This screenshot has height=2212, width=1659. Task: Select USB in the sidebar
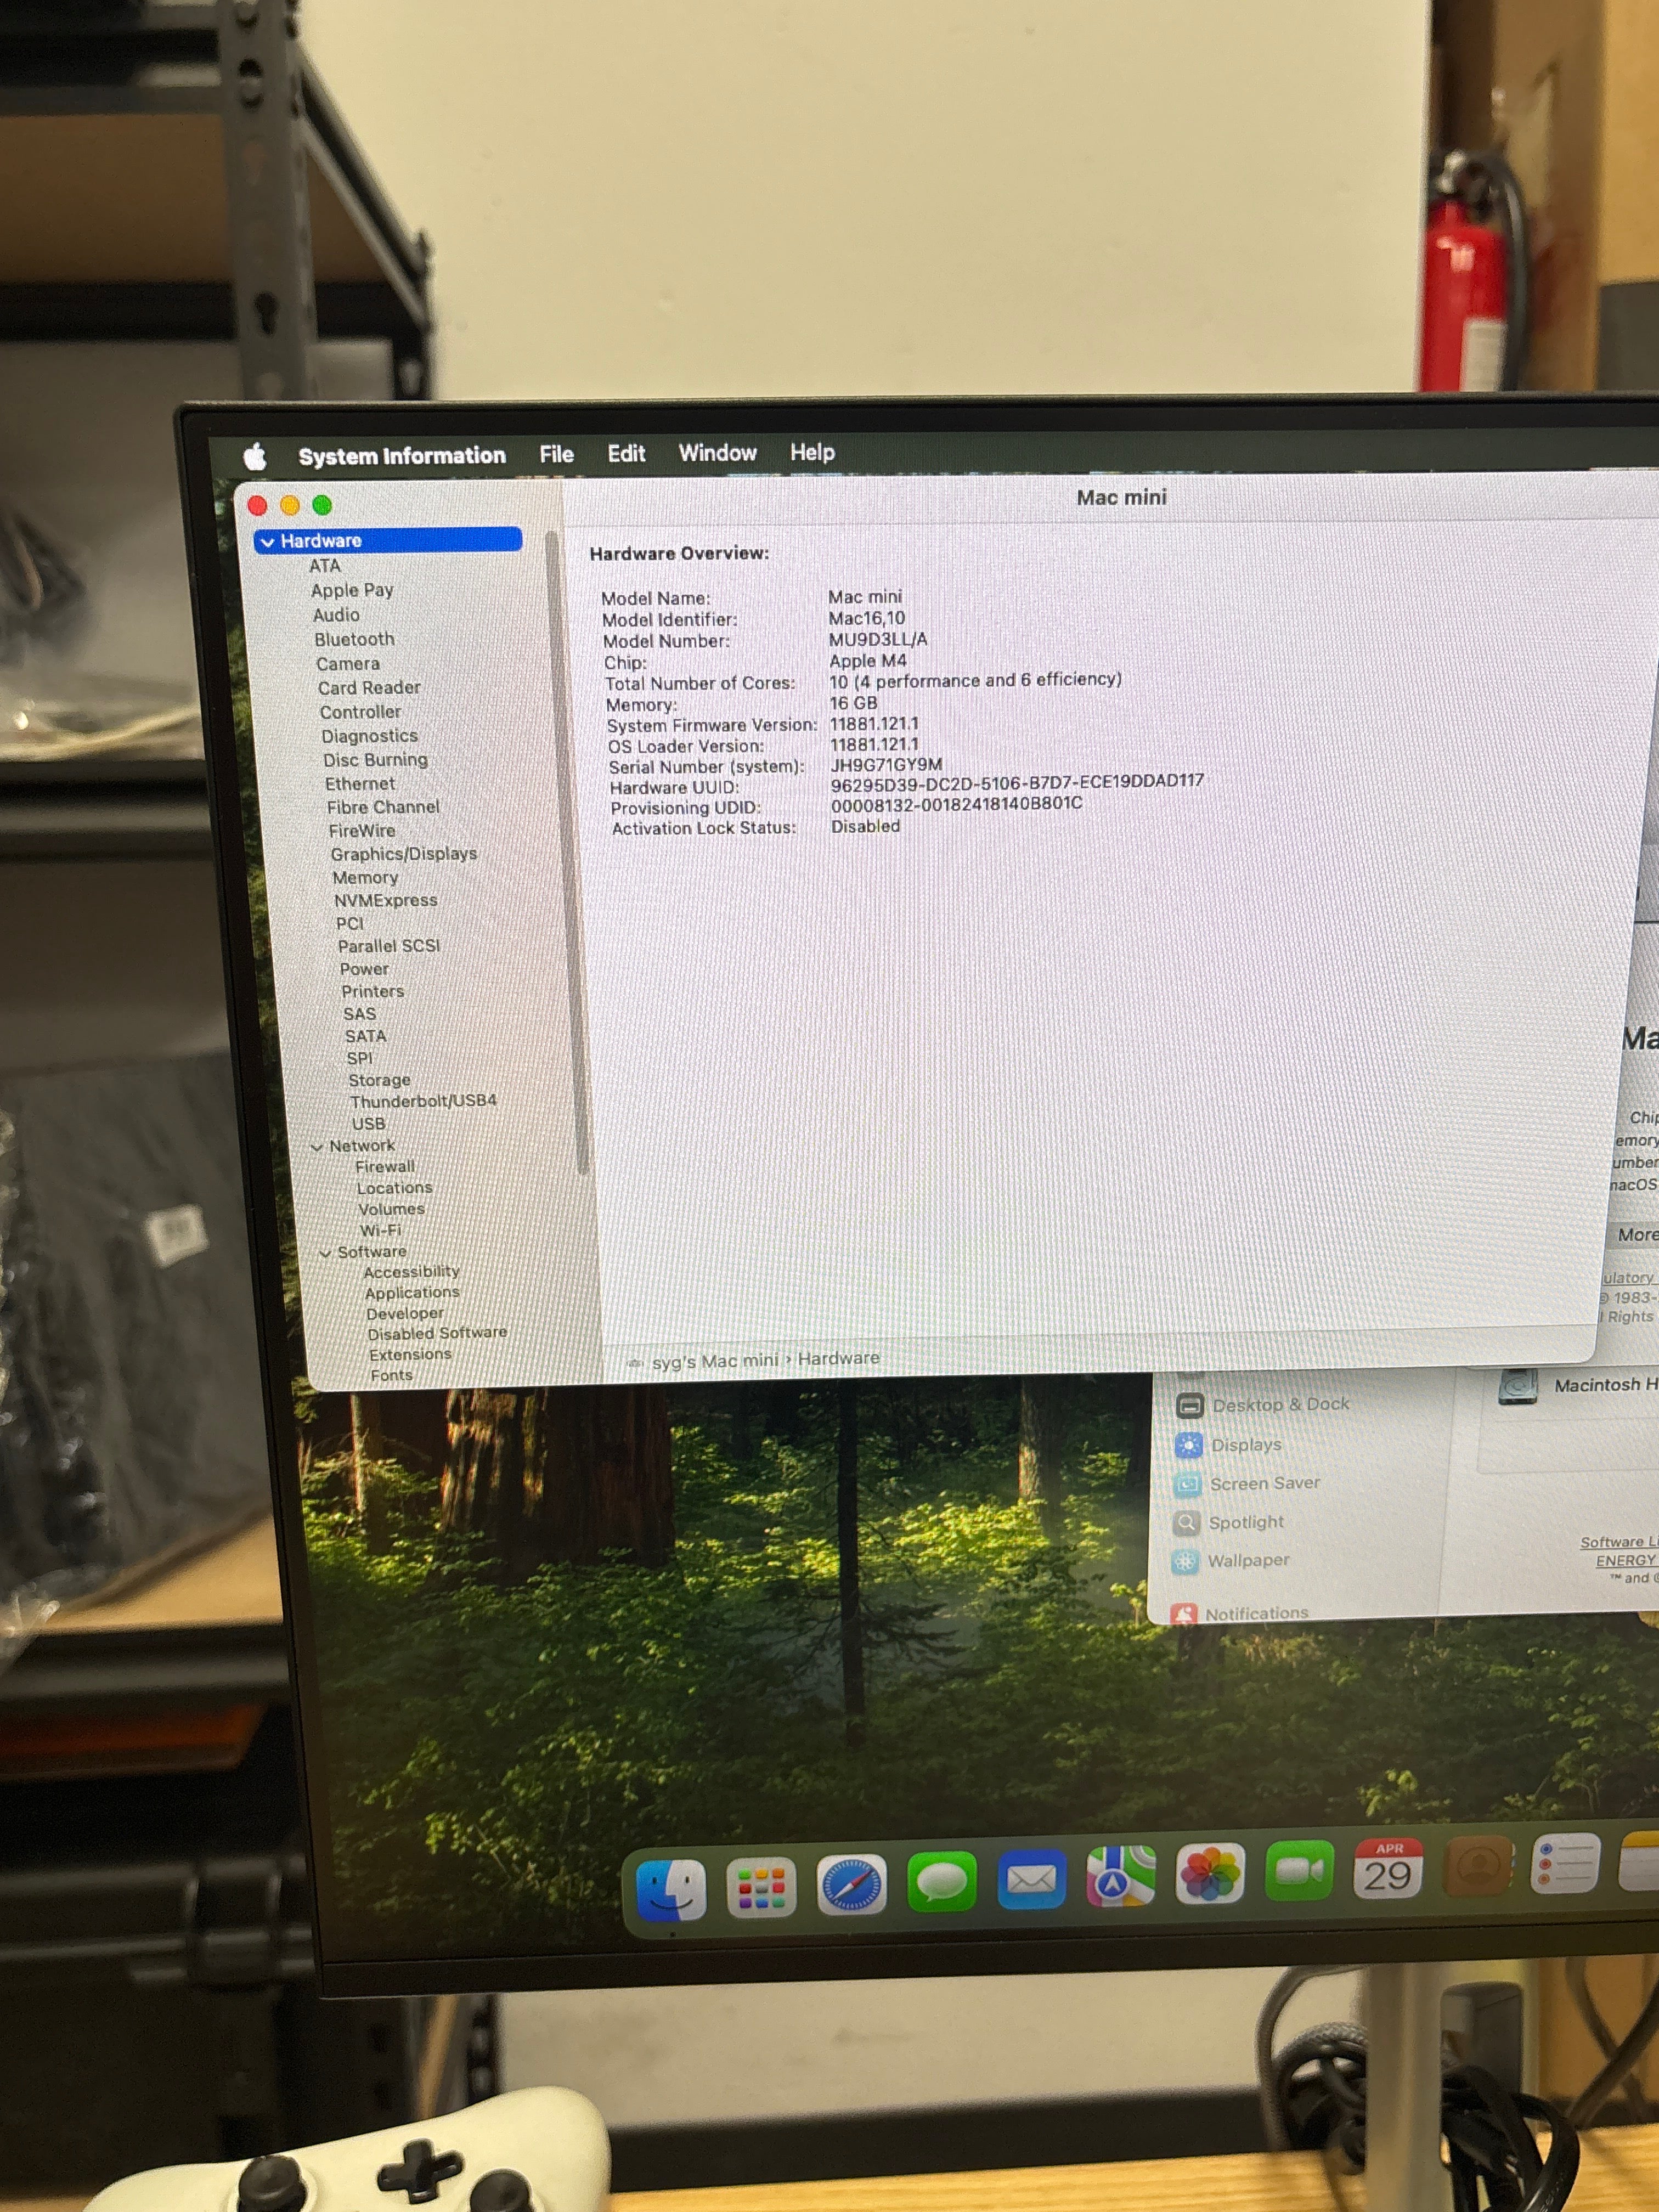tap(369, 1124)
